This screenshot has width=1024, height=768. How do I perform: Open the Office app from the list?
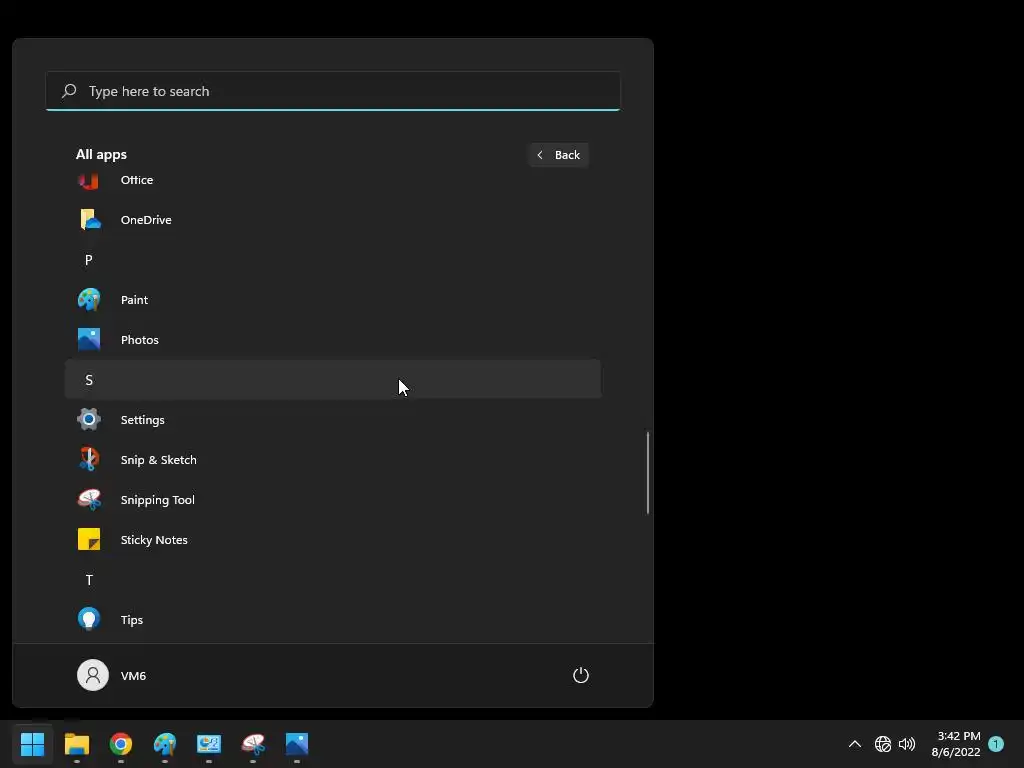(x=332, y=180)
